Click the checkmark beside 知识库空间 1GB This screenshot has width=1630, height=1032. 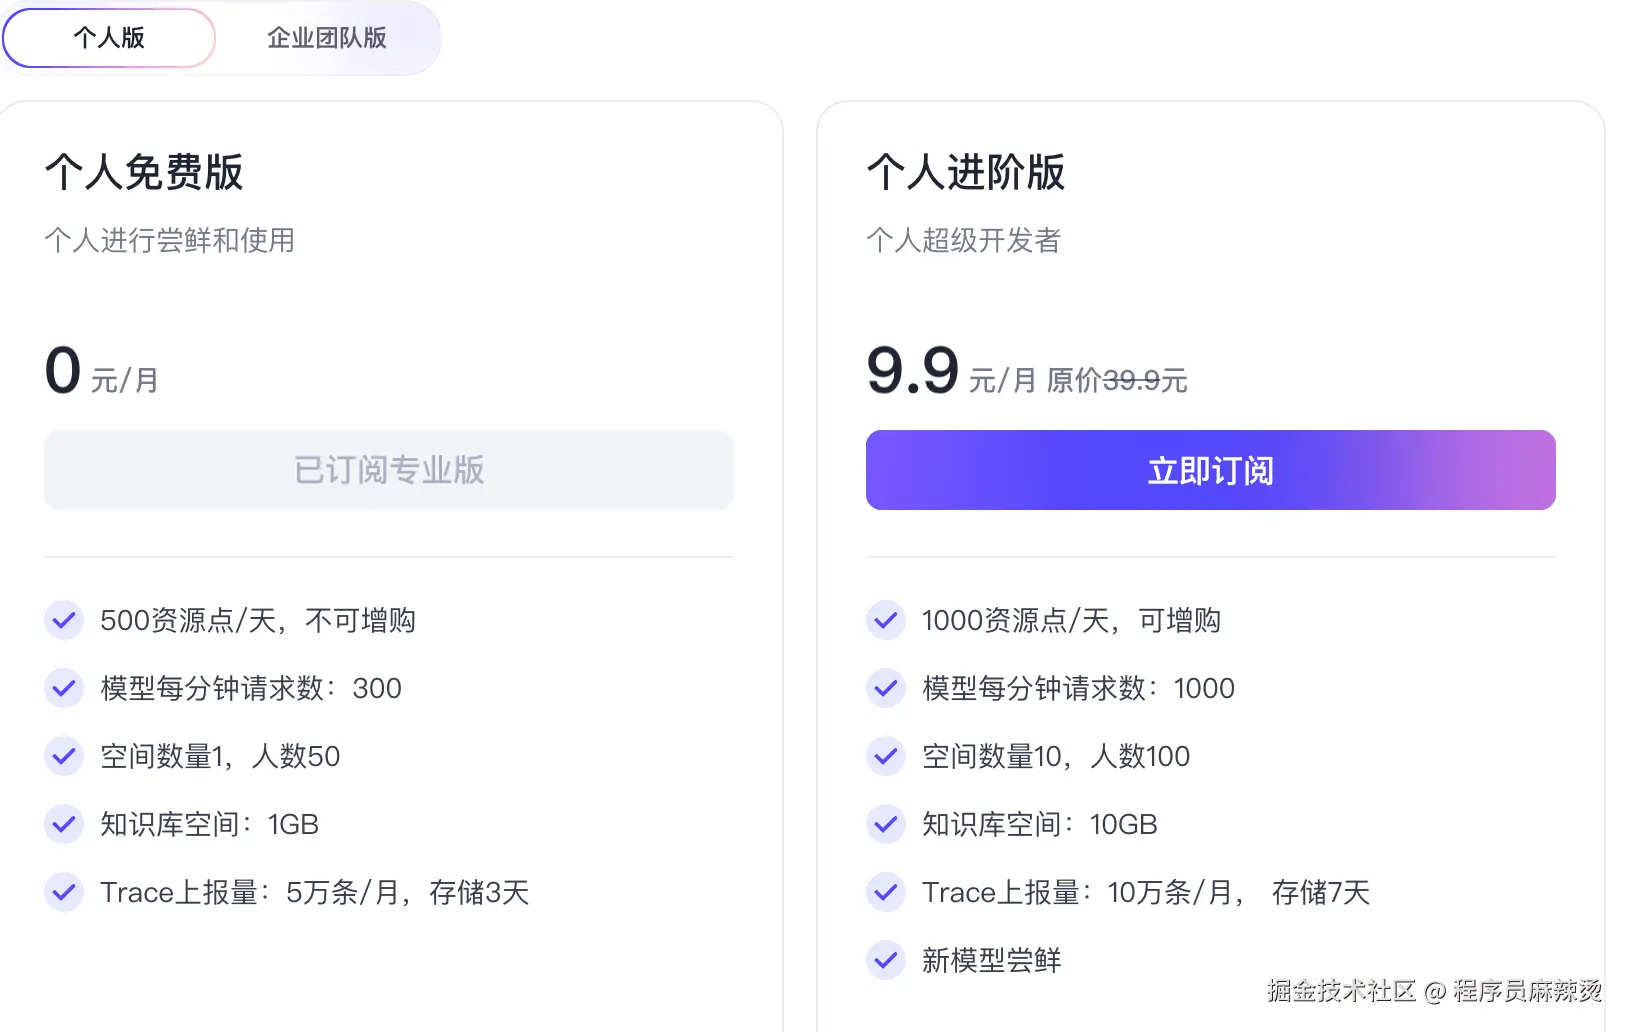pos(63,824)
